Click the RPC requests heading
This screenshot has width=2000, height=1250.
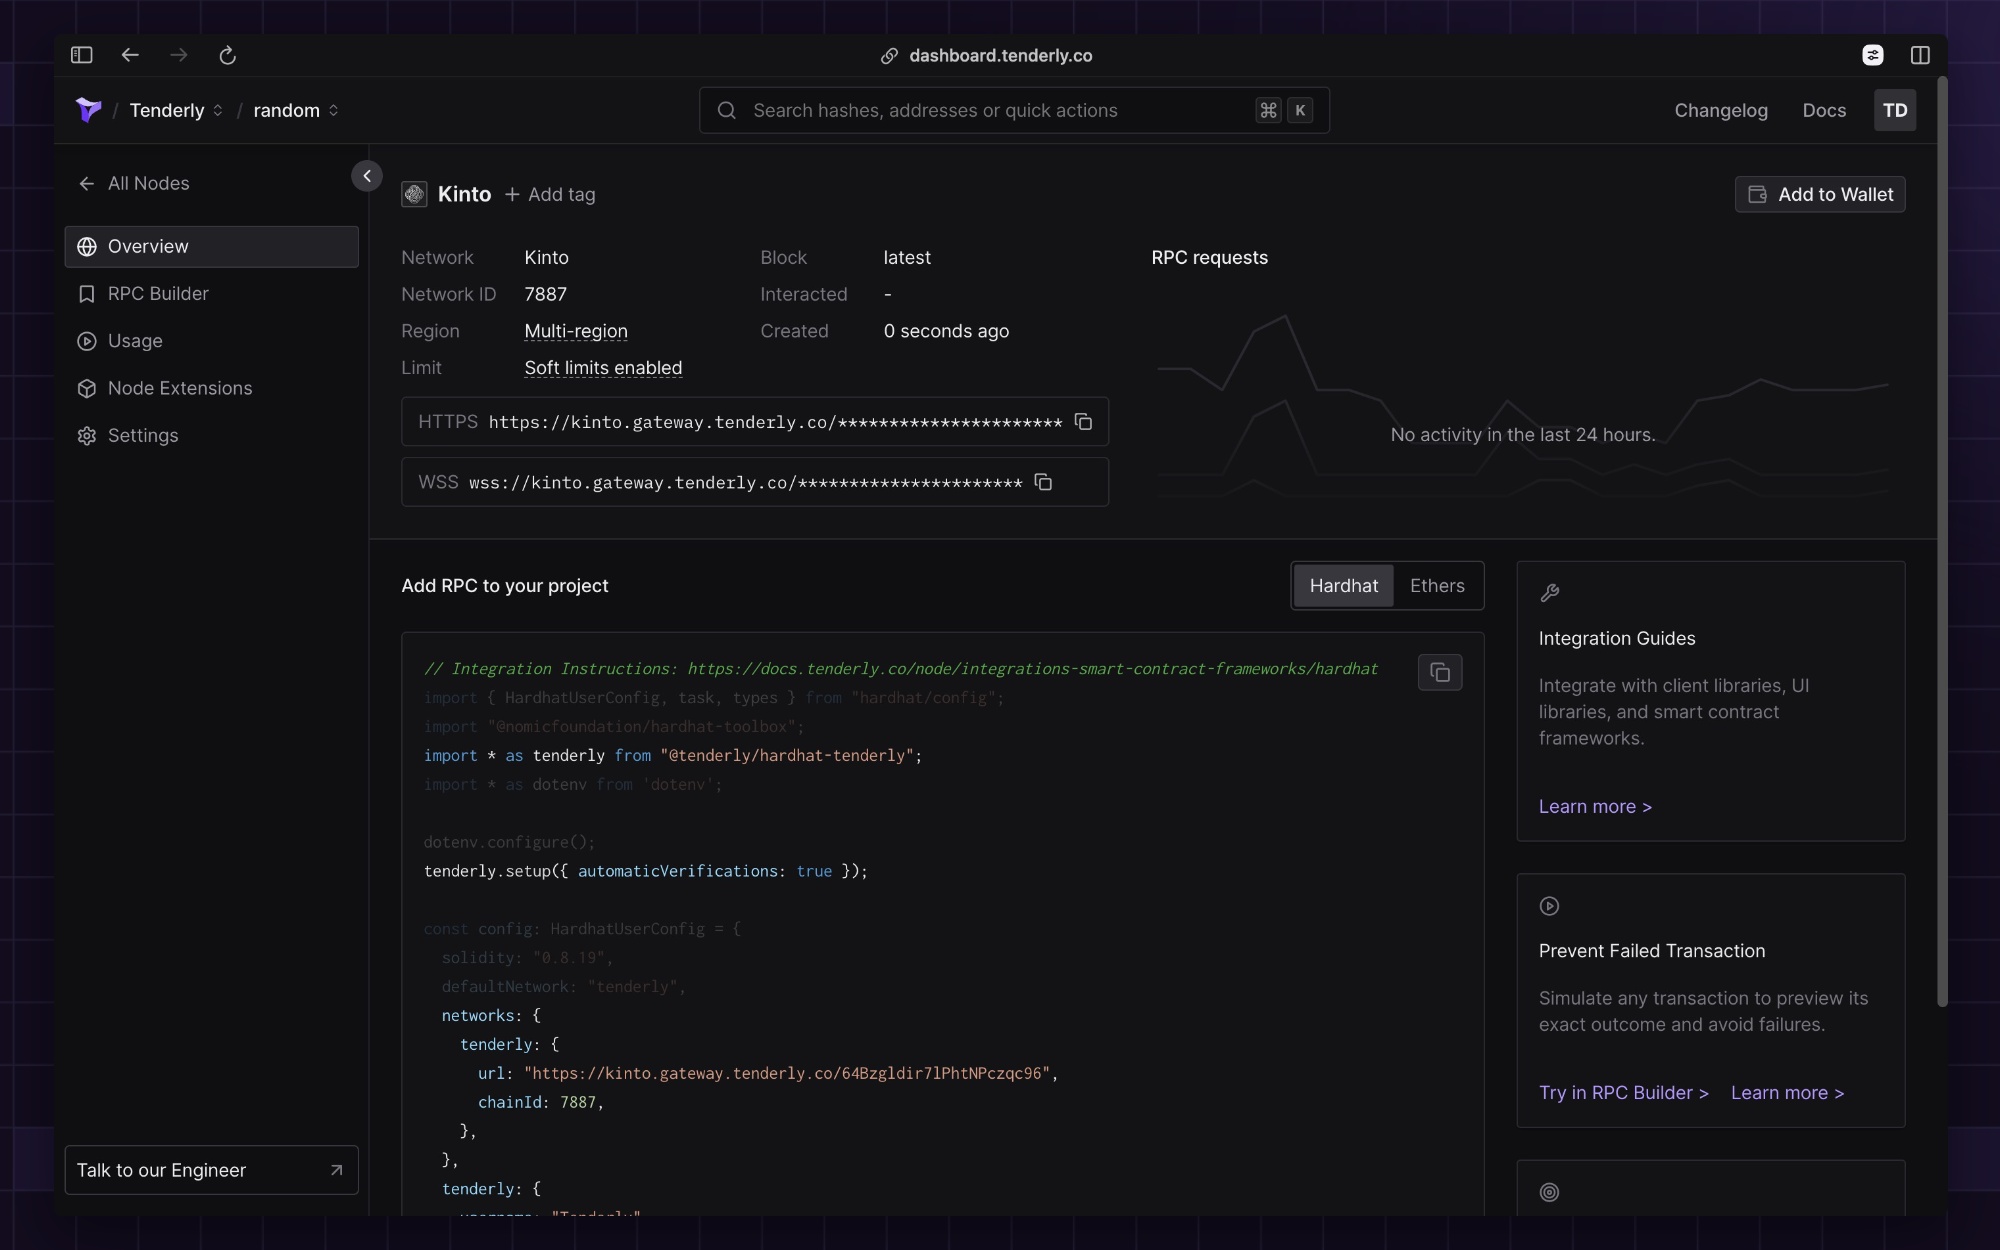[x=1209, y=257]
